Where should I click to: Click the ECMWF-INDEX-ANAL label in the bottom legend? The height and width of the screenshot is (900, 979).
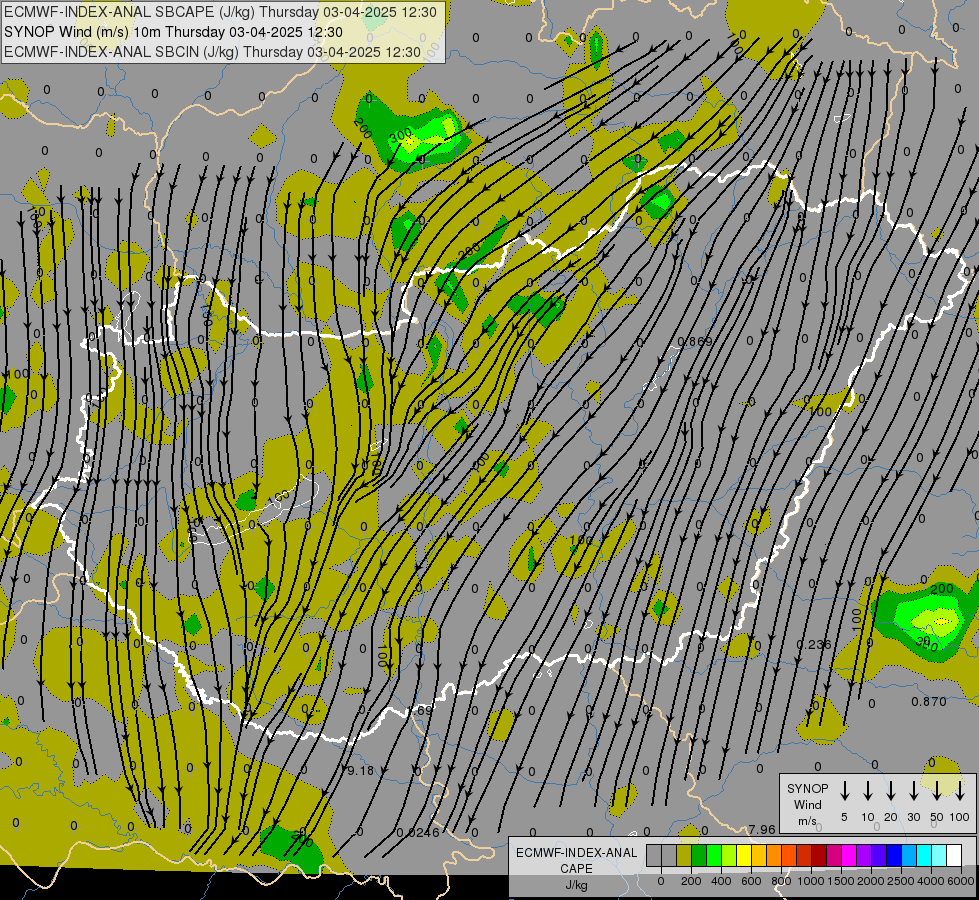pyautogui.click(x=576, y=853)
